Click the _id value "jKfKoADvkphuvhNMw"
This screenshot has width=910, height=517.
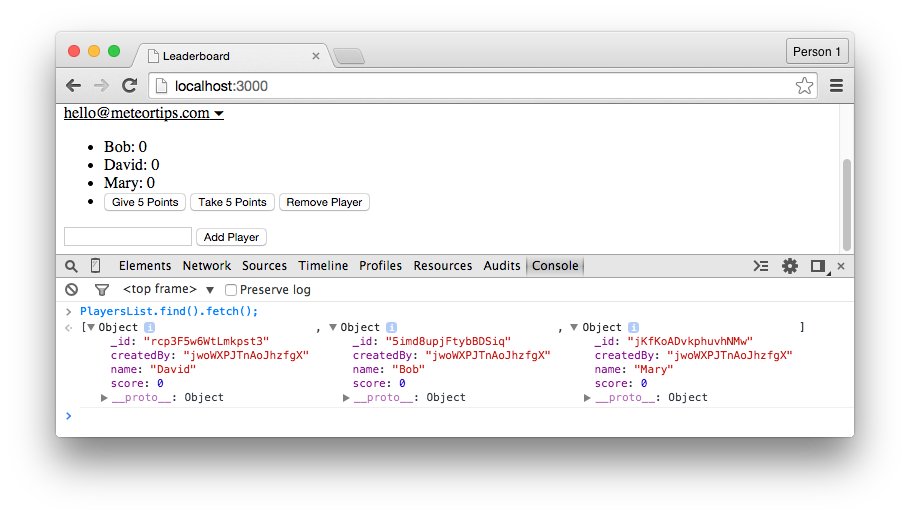tap(689, 341)
